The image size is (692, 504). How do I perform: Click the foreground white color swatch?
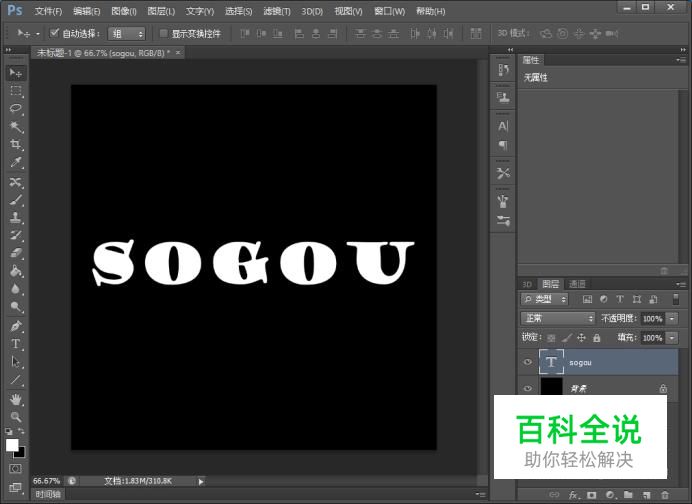pyautogui.click(x=11, y=445)
